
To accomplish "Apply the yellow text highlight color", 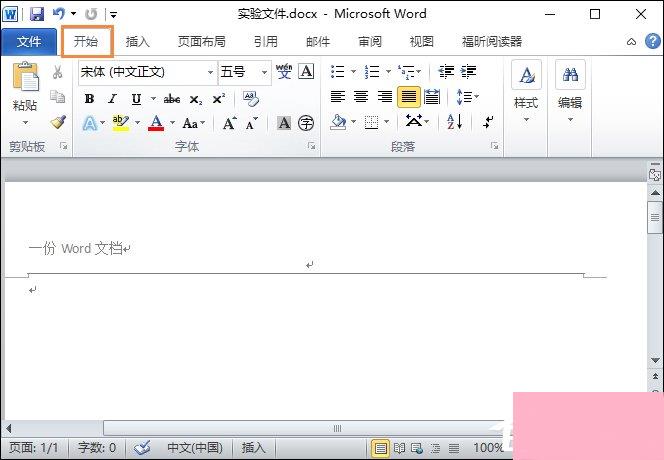I will pyautogui.click(x=121, y=123).
